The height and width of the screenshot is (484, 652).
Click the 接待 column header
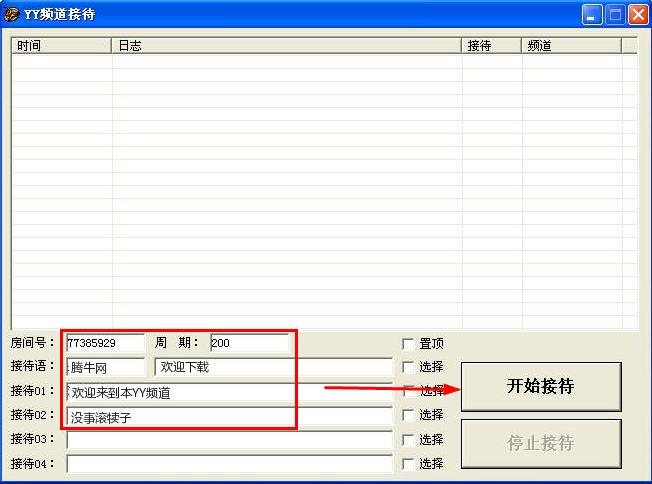[x=491, y=46]
